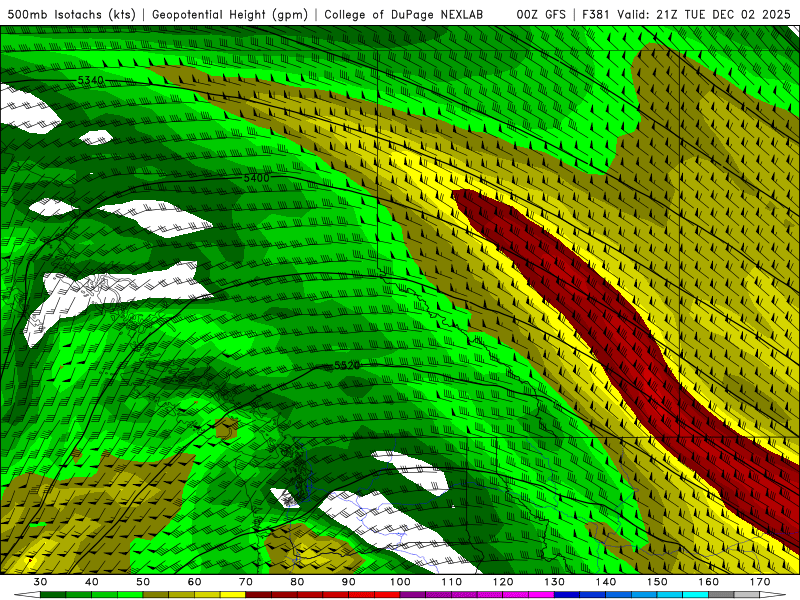The width and height of the screenshot is (800, 600).
Task: Click the 70 value on the color scale
Action: point(246,582)
